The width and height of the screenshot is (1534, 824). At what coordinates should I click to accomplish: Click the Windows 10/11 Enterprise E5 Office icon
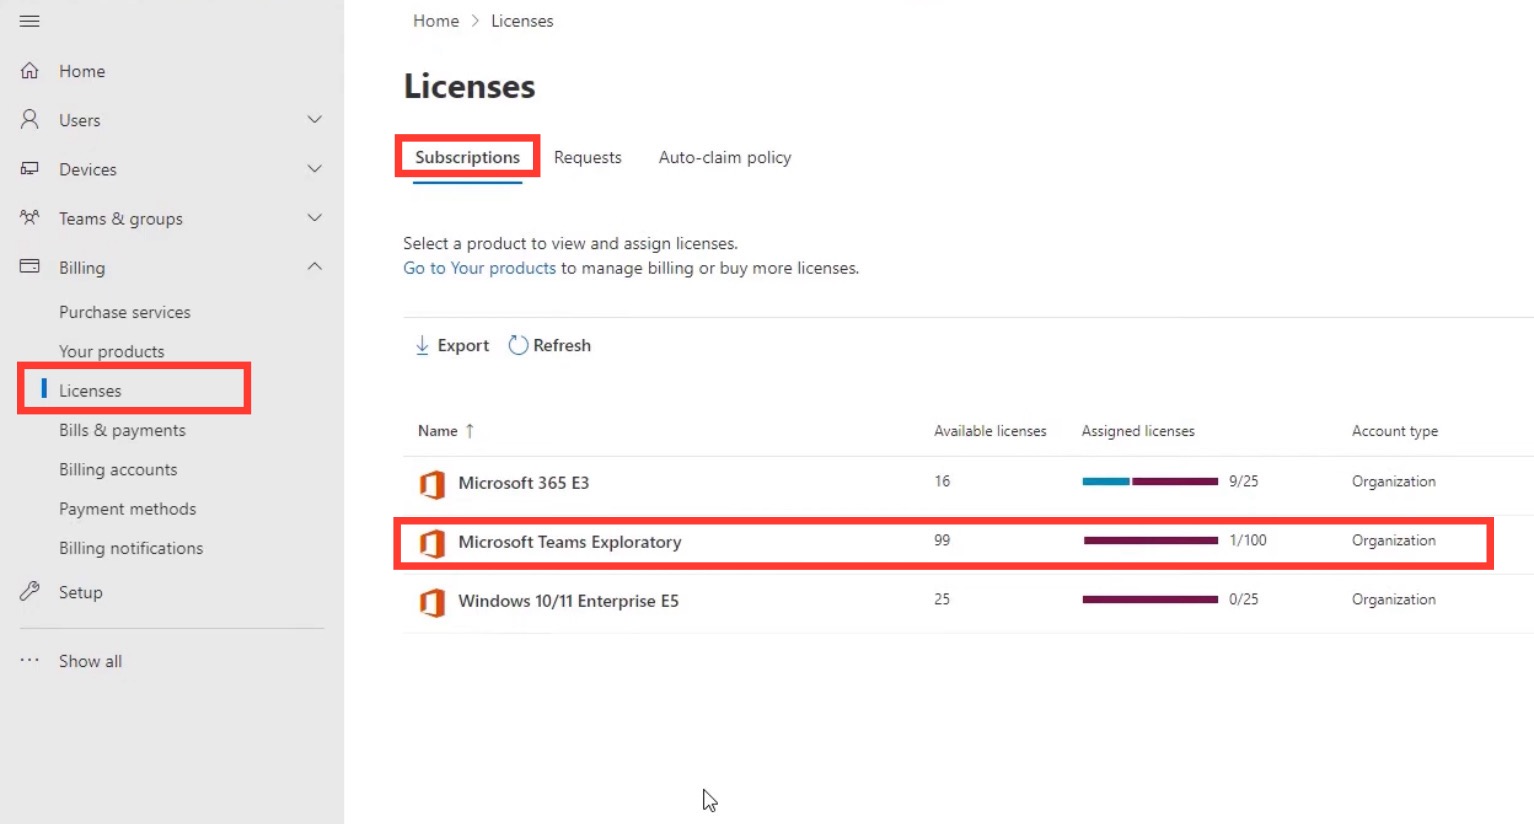point(432,602)
